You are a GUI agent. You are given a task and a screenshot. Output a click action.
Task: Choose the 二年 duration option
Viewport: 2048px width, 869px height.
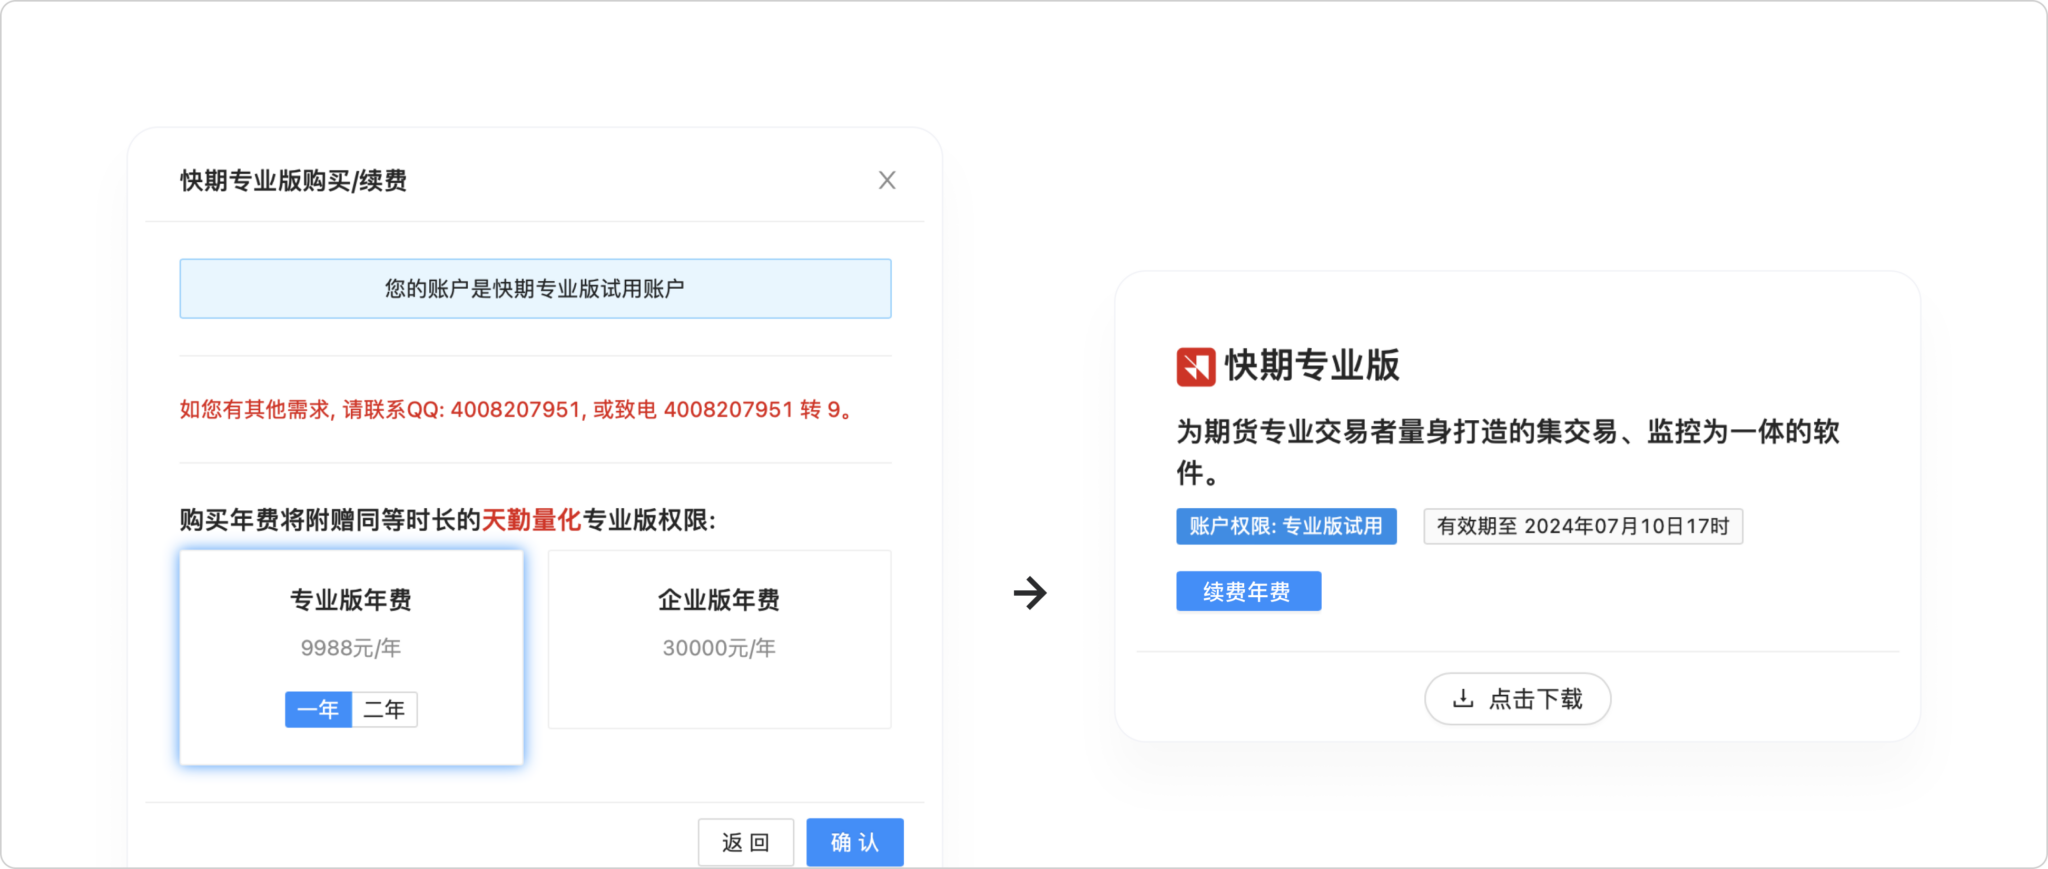coord(384,709)
